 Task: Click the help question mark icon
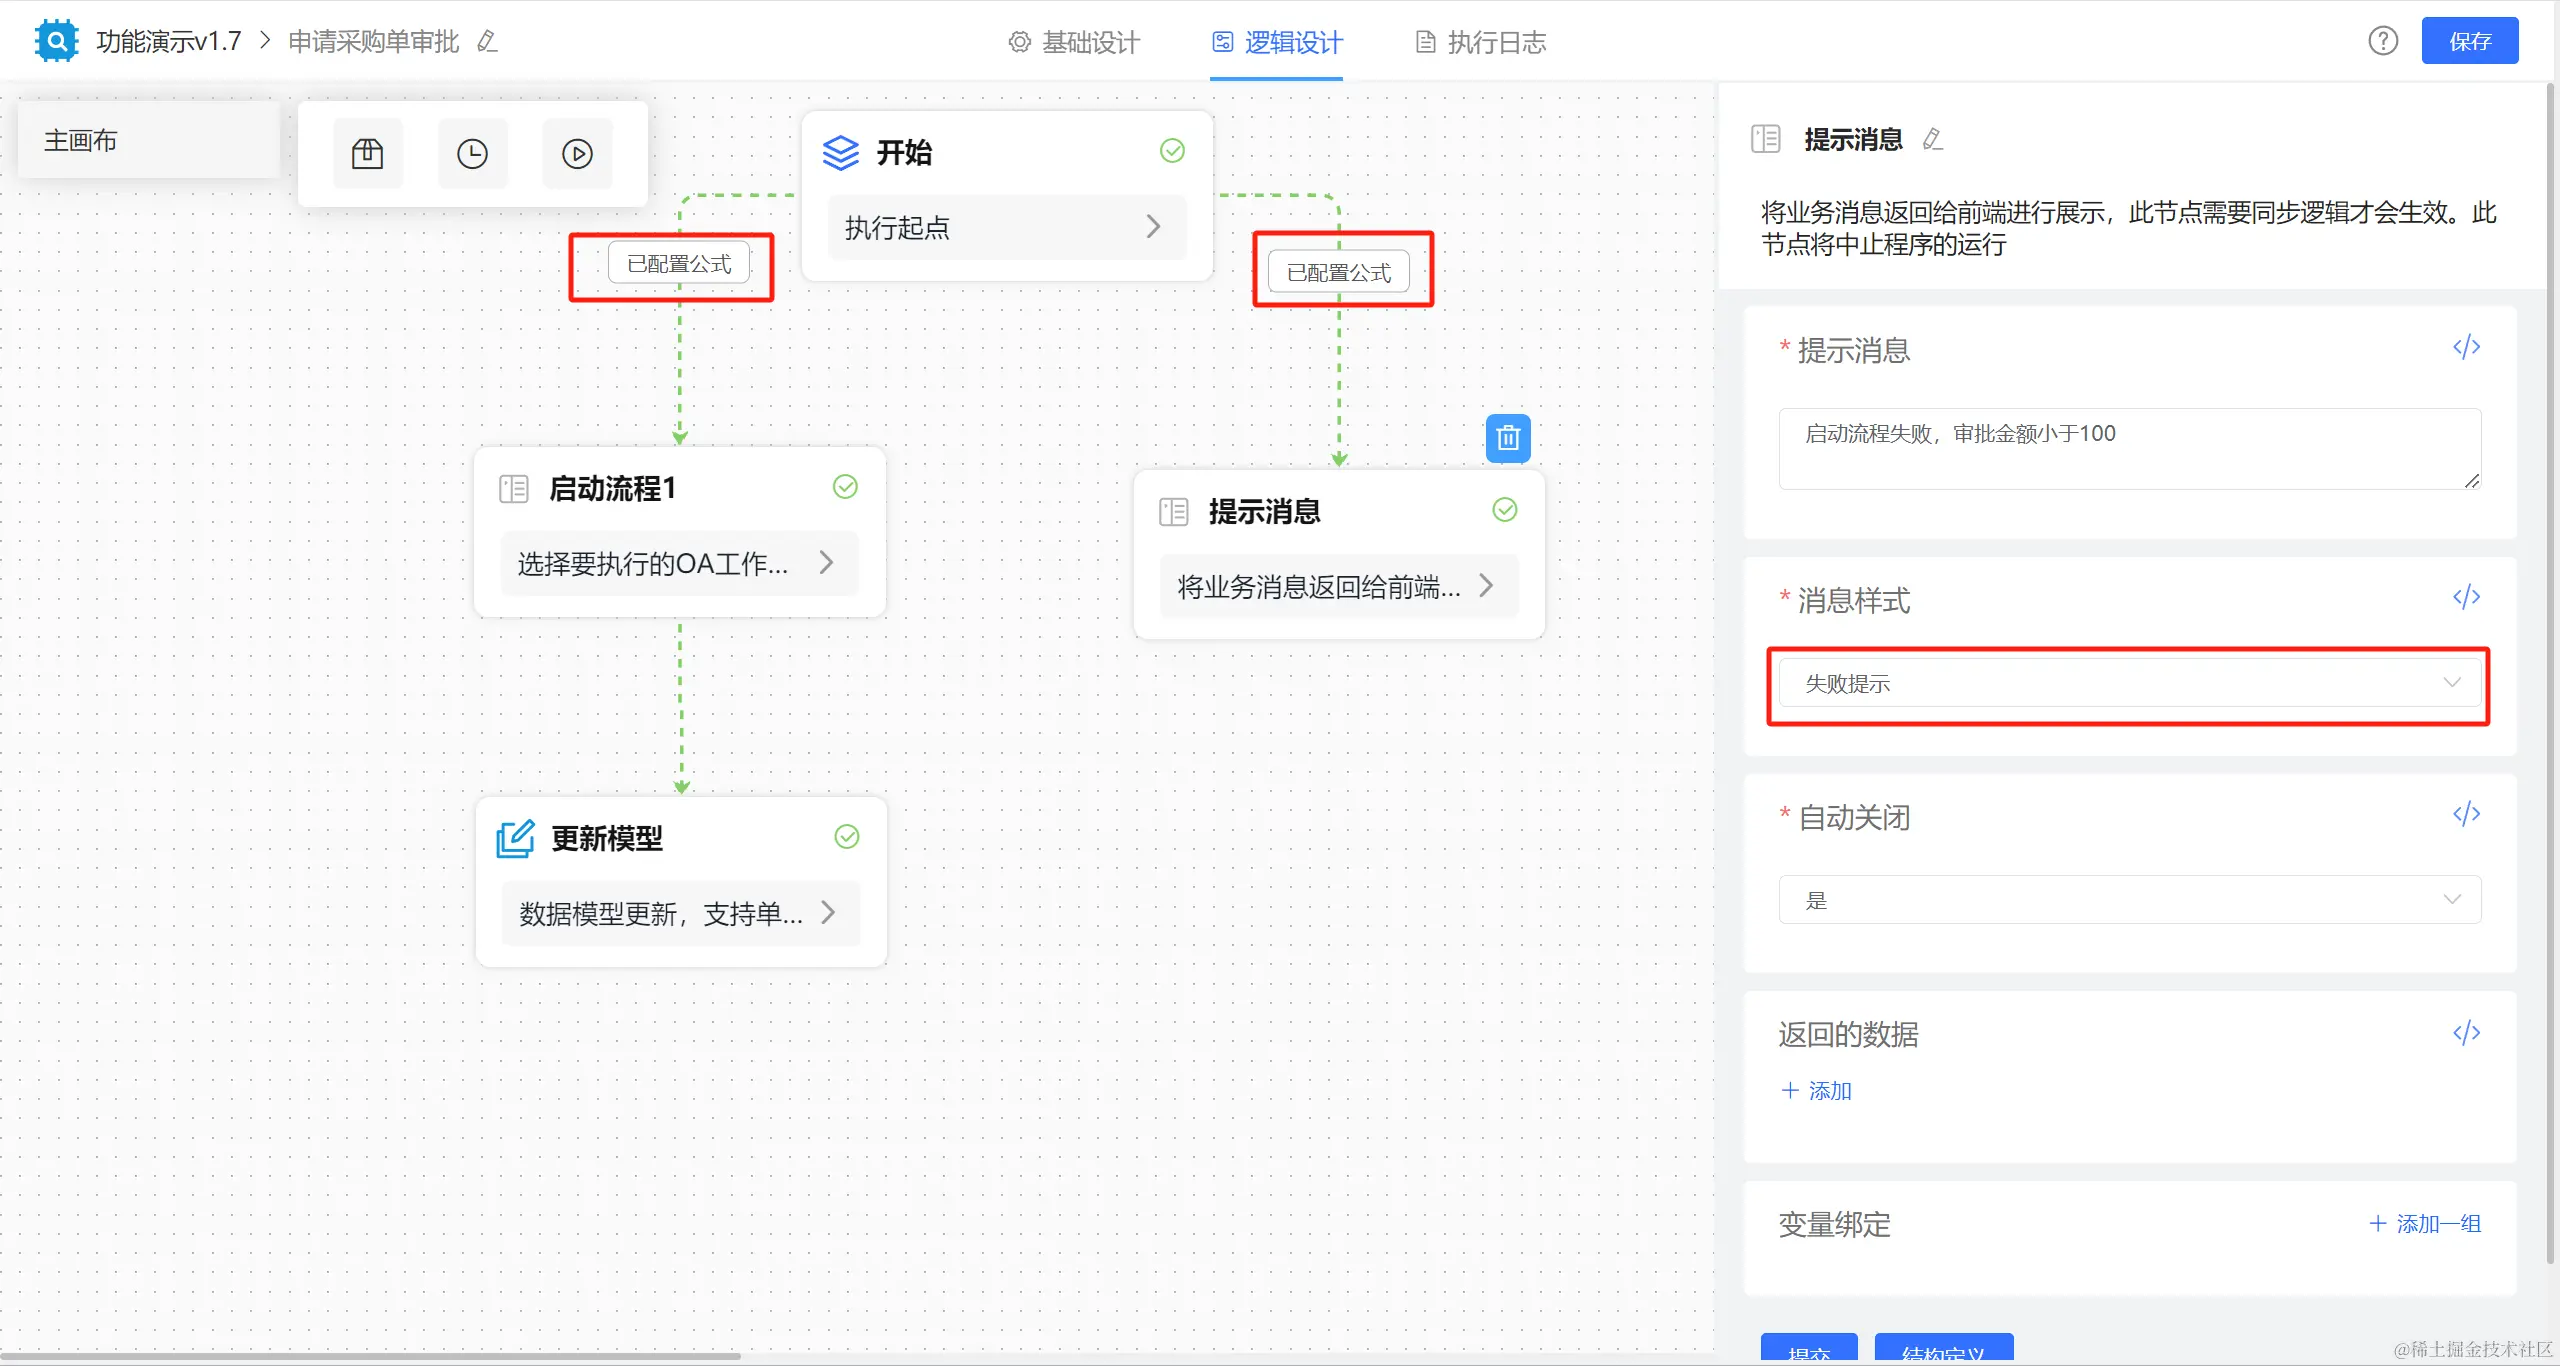coord(2382,41)
